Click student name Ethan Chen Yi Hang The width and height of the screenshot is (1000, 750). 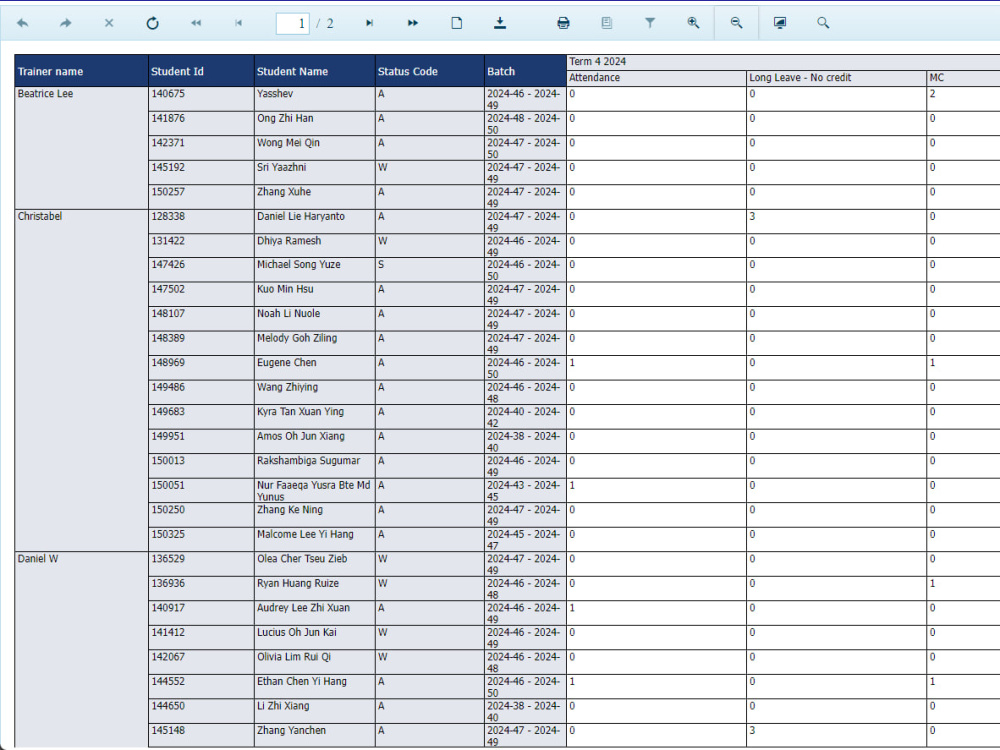click(x=302, y=682)
